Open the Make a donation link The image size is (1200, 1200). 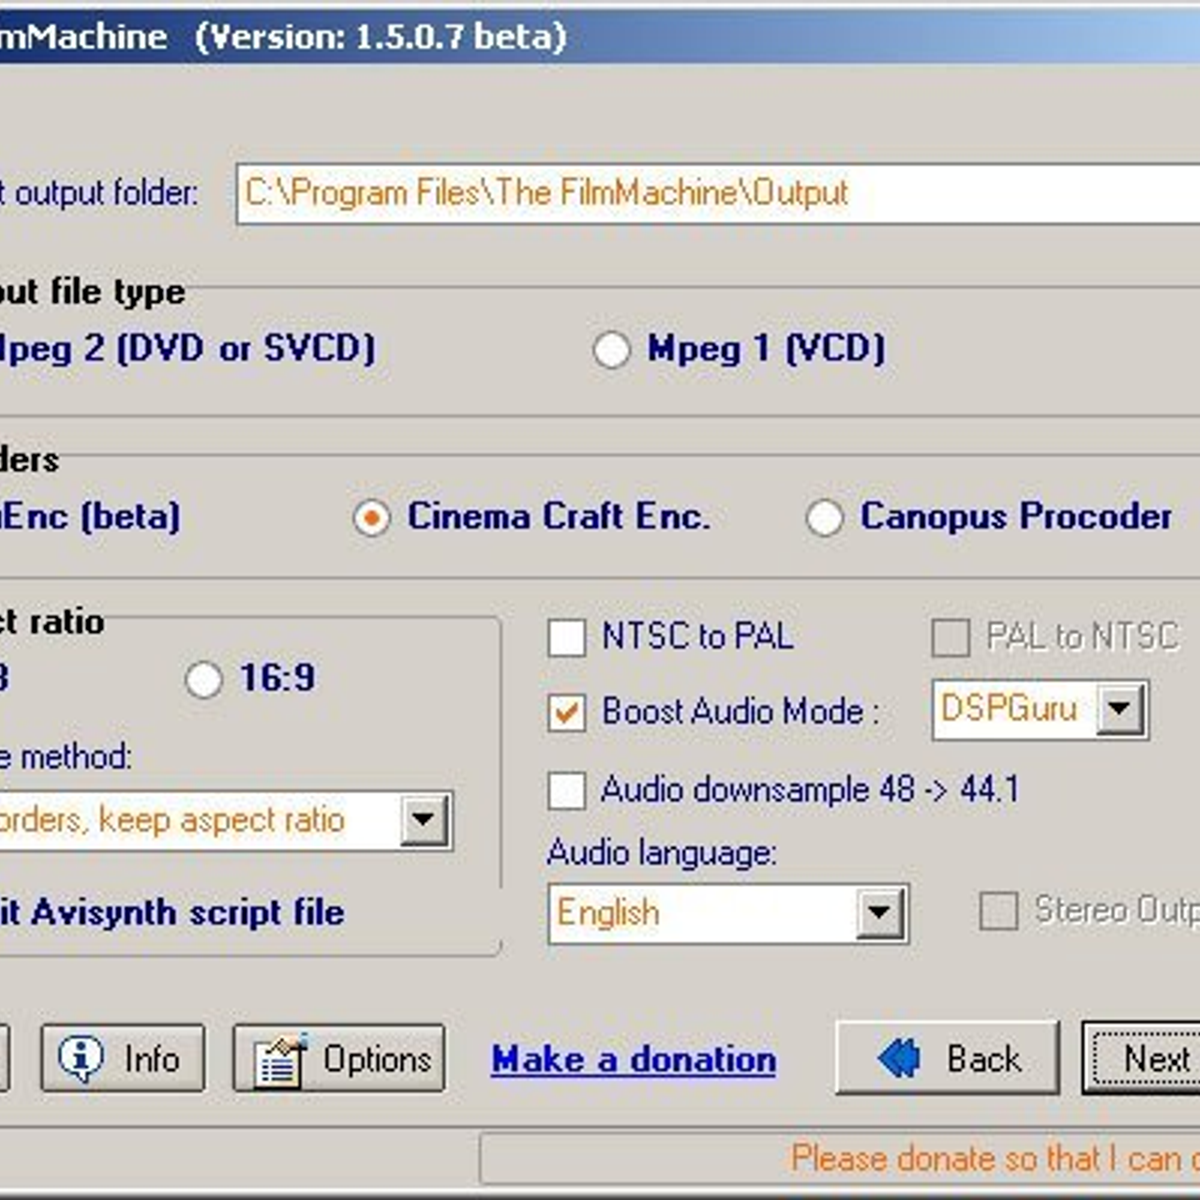click(633, 1059)
